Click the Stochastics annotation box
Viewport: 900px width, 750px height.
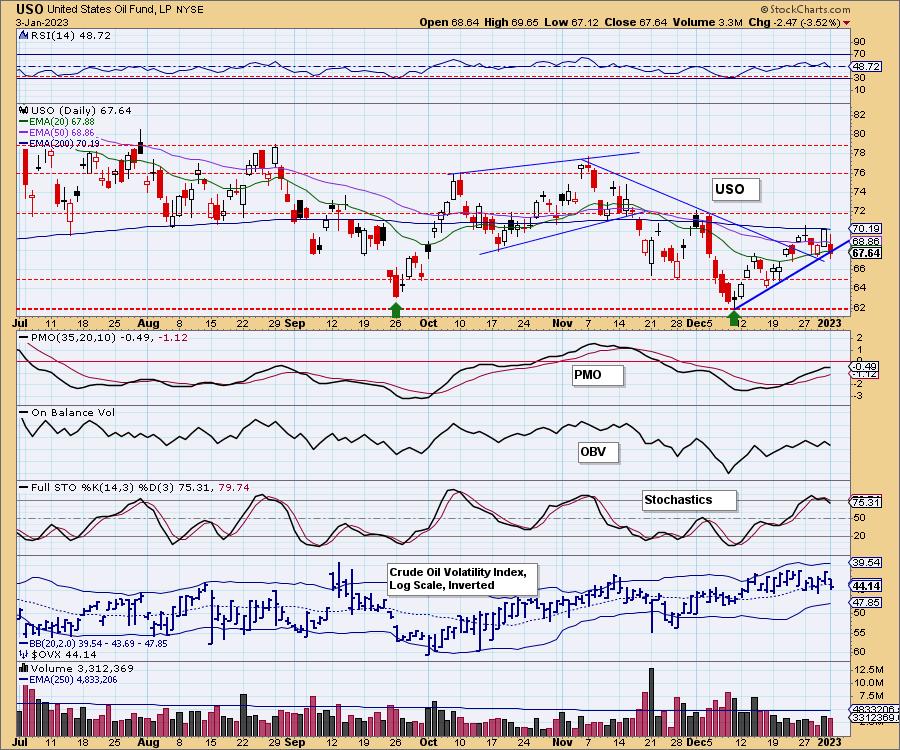[689, 500]
